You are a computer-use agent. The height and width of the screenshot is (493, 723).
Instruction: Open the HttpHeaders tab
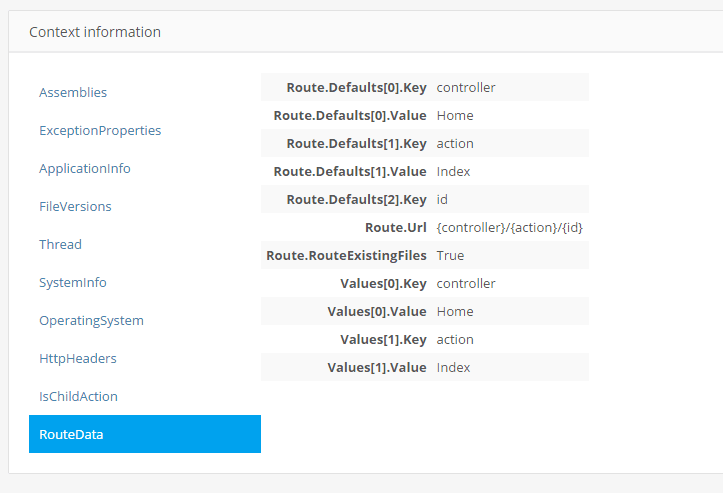78,358
